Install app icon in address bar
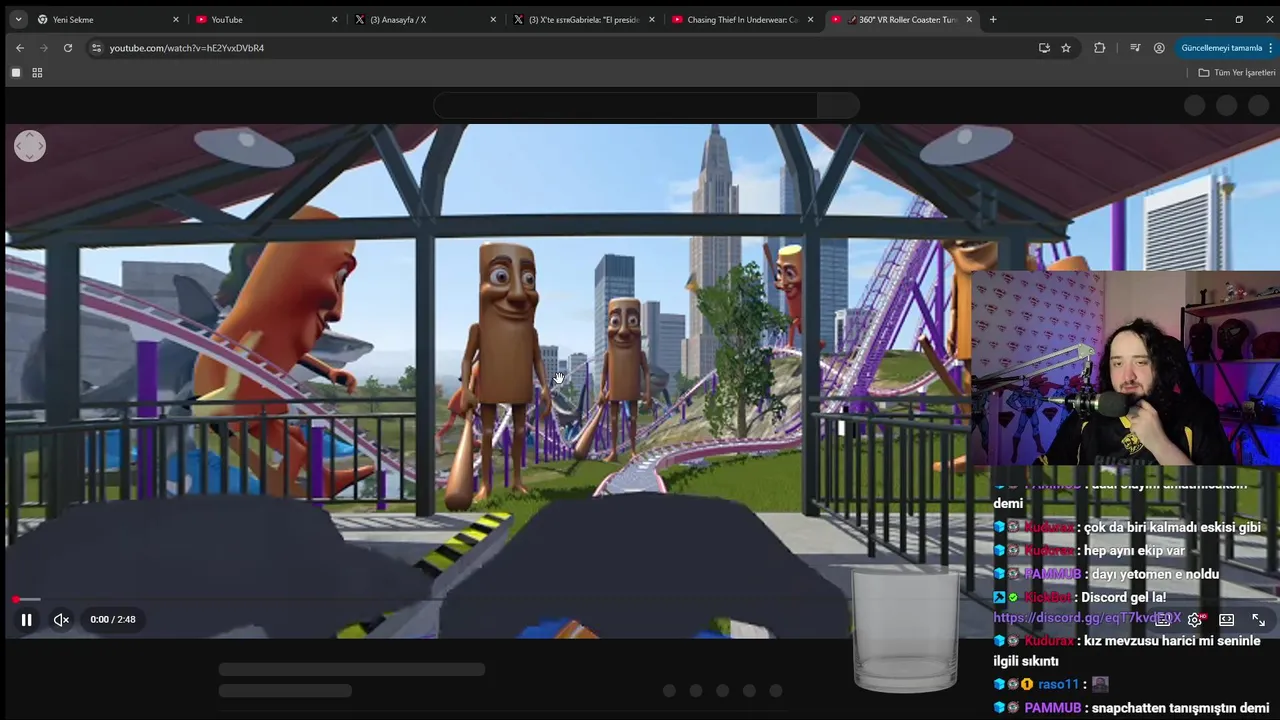Viewport: 1280px width, 720px height. (1044, 48)
